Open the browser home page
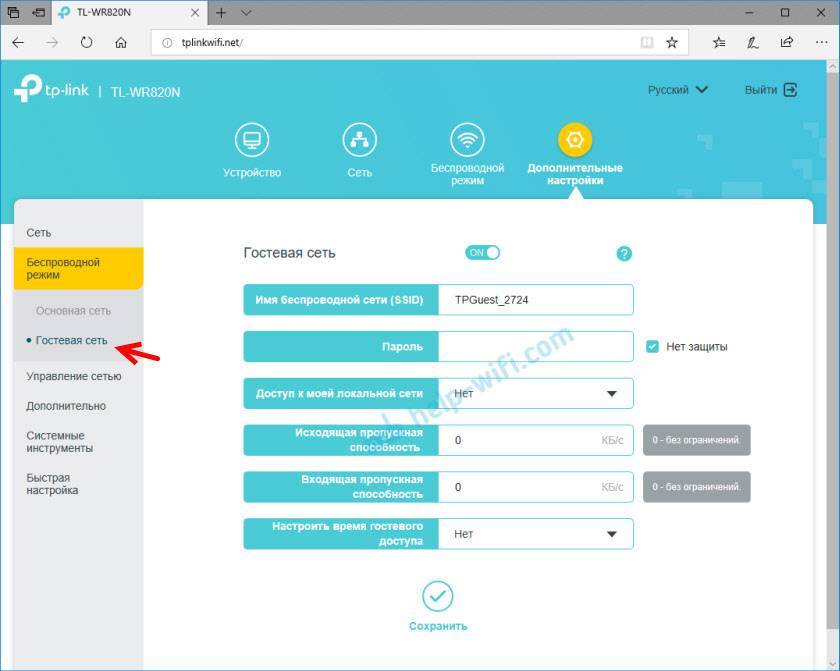Screen dimensions: 840x671 pos(121,43)
